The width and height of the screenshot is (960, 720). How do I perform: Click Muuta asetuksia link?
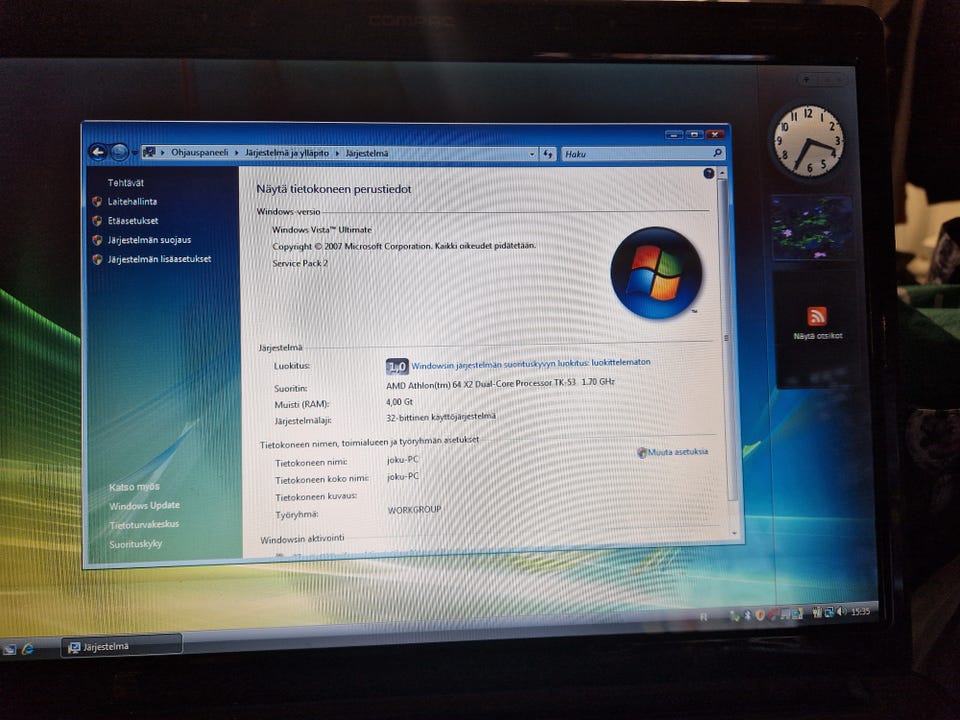point(678,452)
